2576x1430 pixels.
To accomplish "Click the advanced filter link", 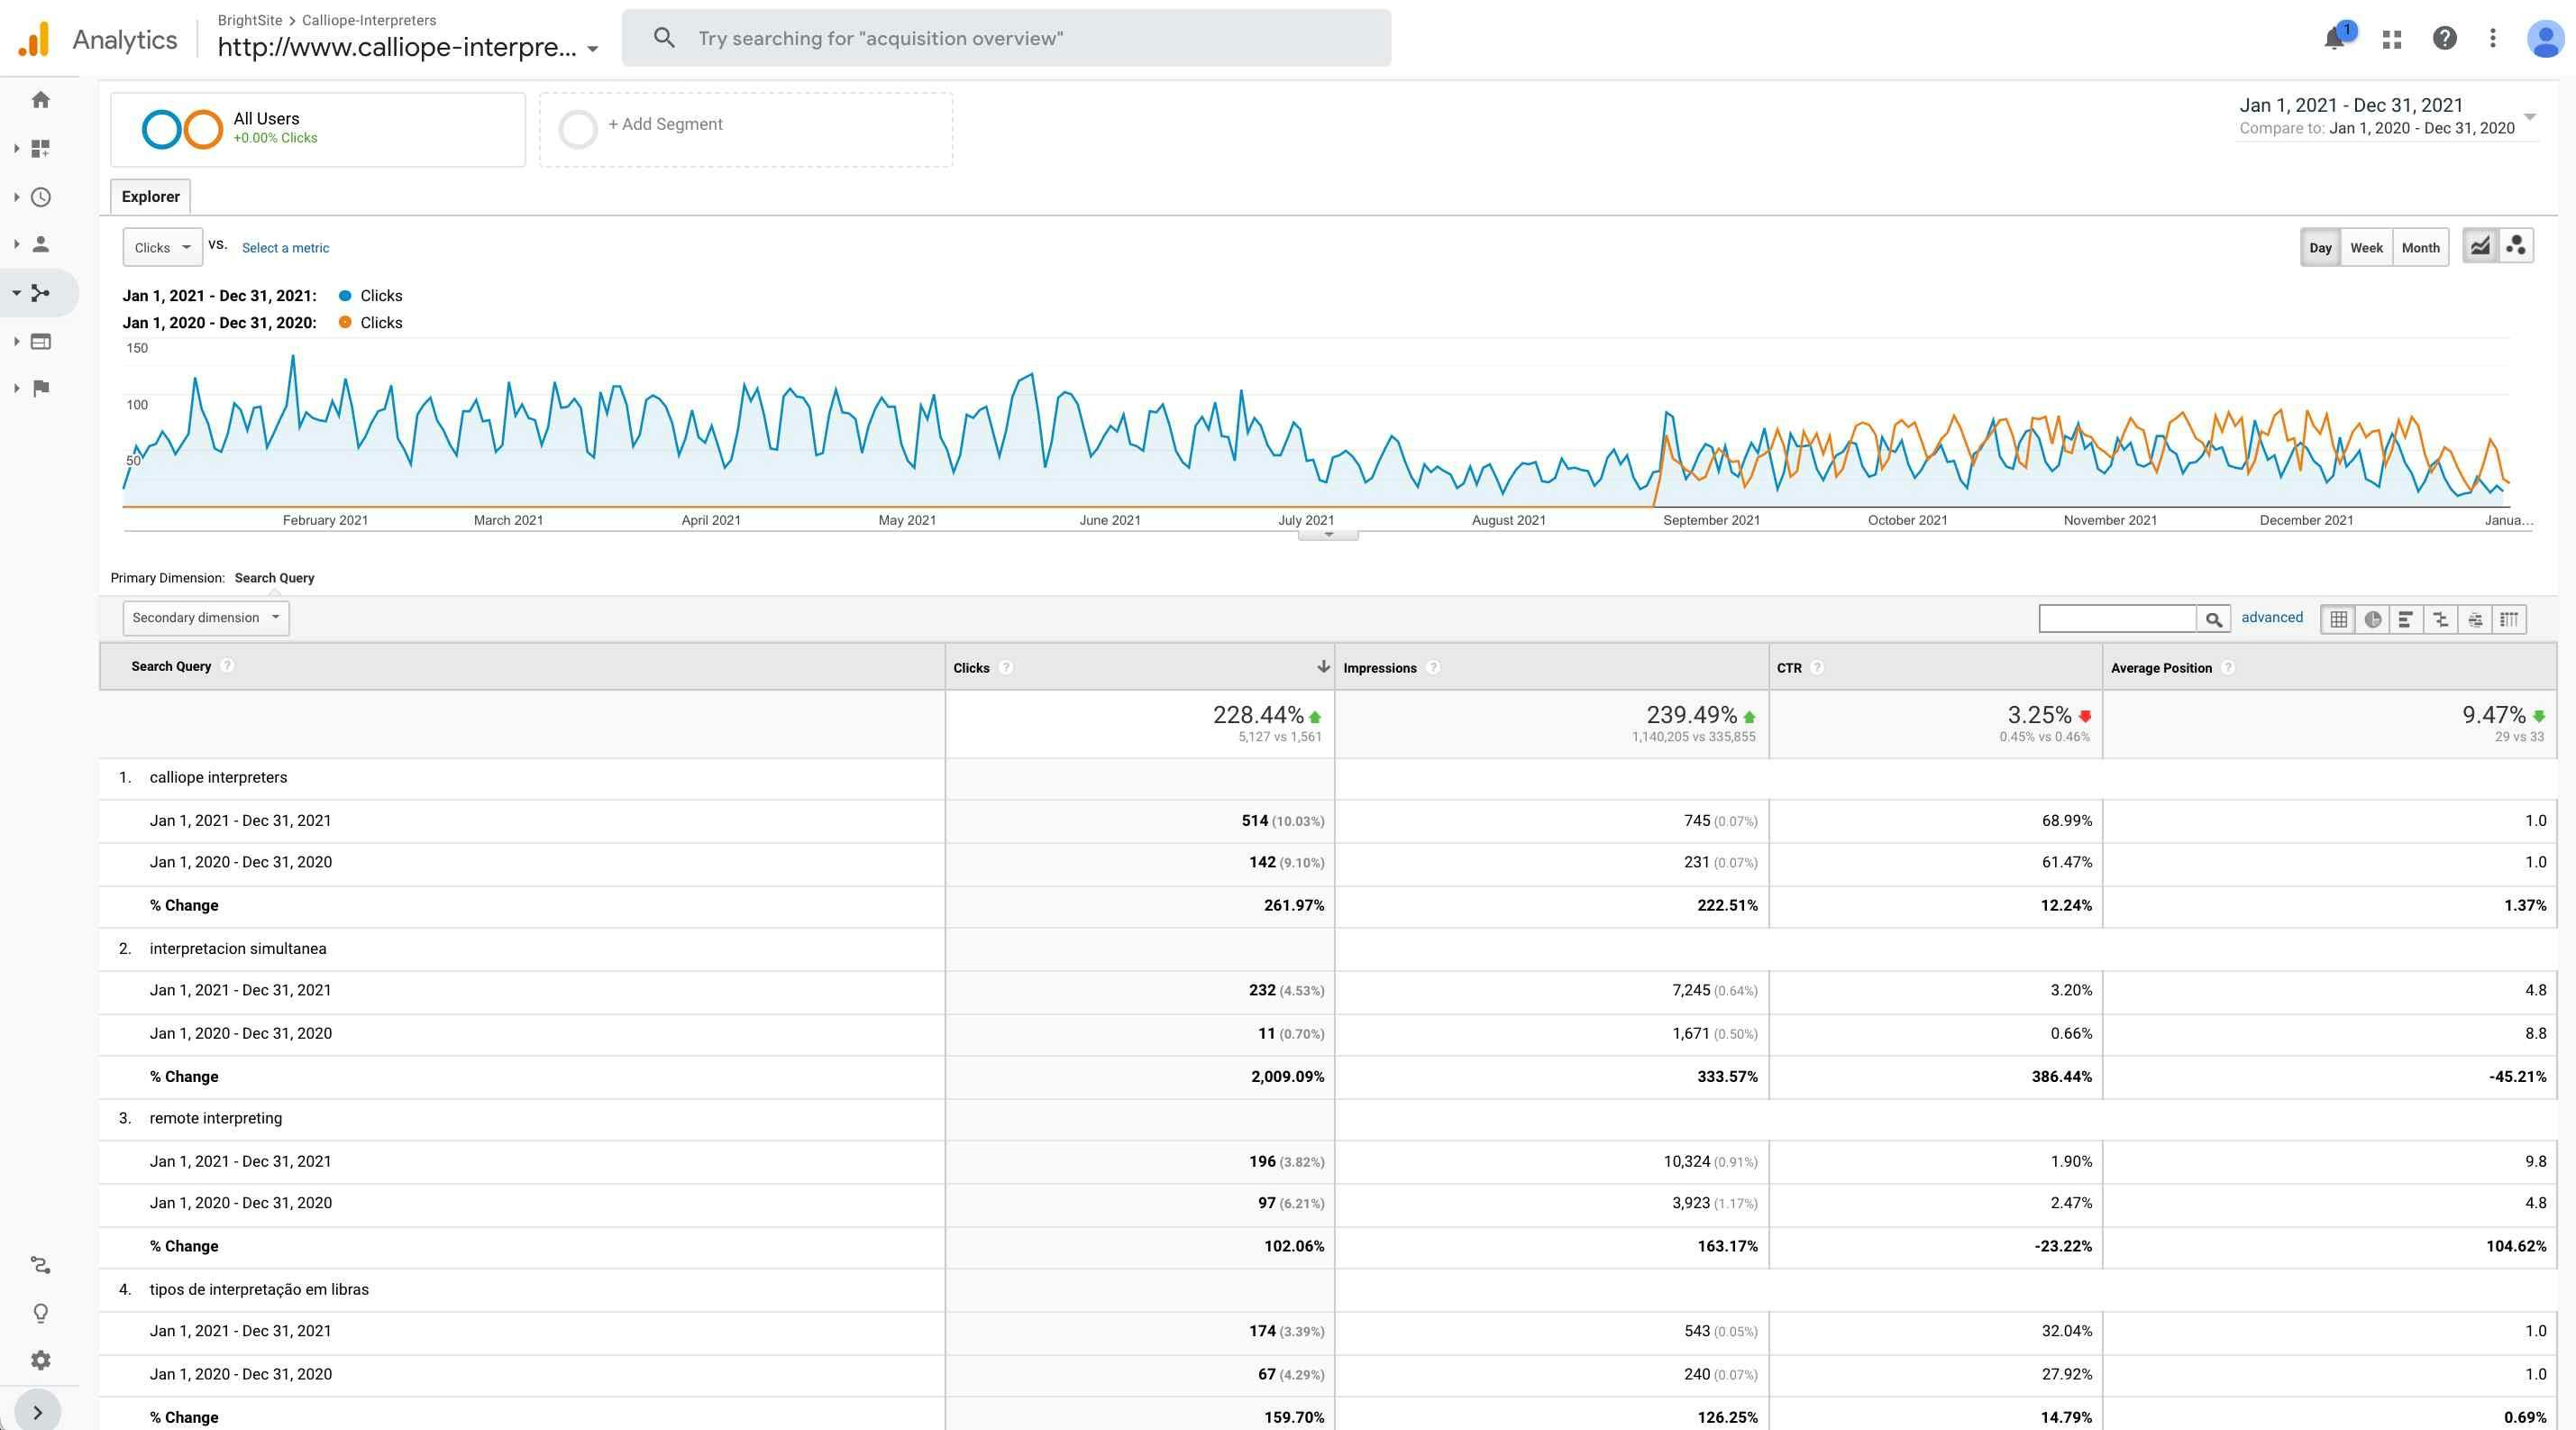I will [x=2271, y=618].
